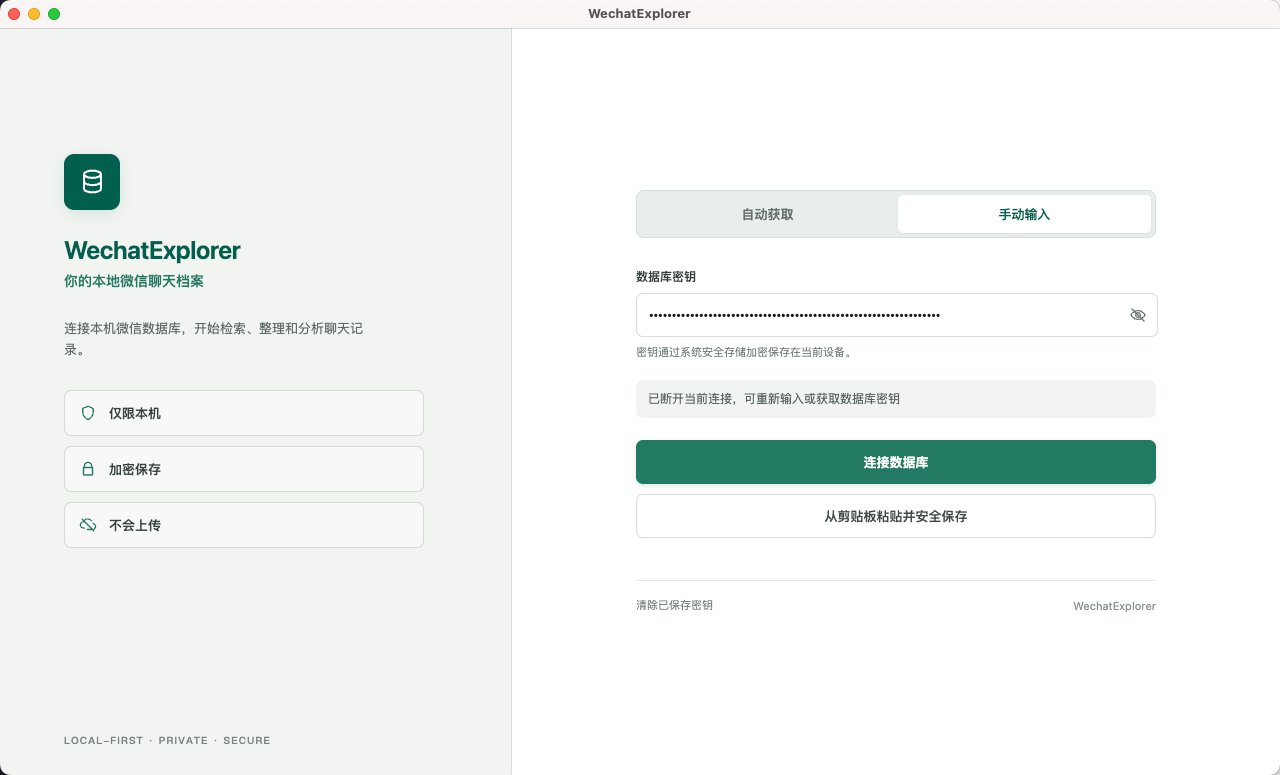Toggle key visibility with the eye icon
Viewport: 1280px width, 775px height.
click(1138, 315)
